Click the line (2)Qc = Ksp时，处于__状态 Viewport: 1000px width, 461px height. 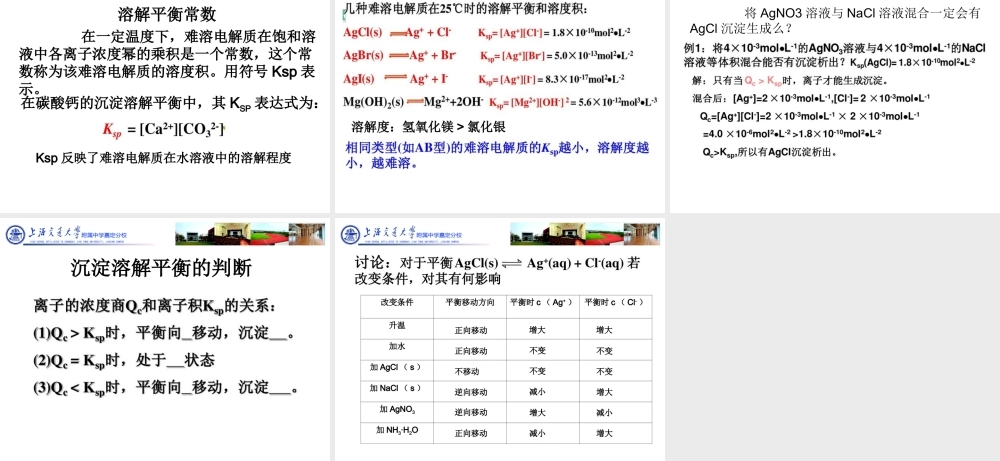(124, 361)
